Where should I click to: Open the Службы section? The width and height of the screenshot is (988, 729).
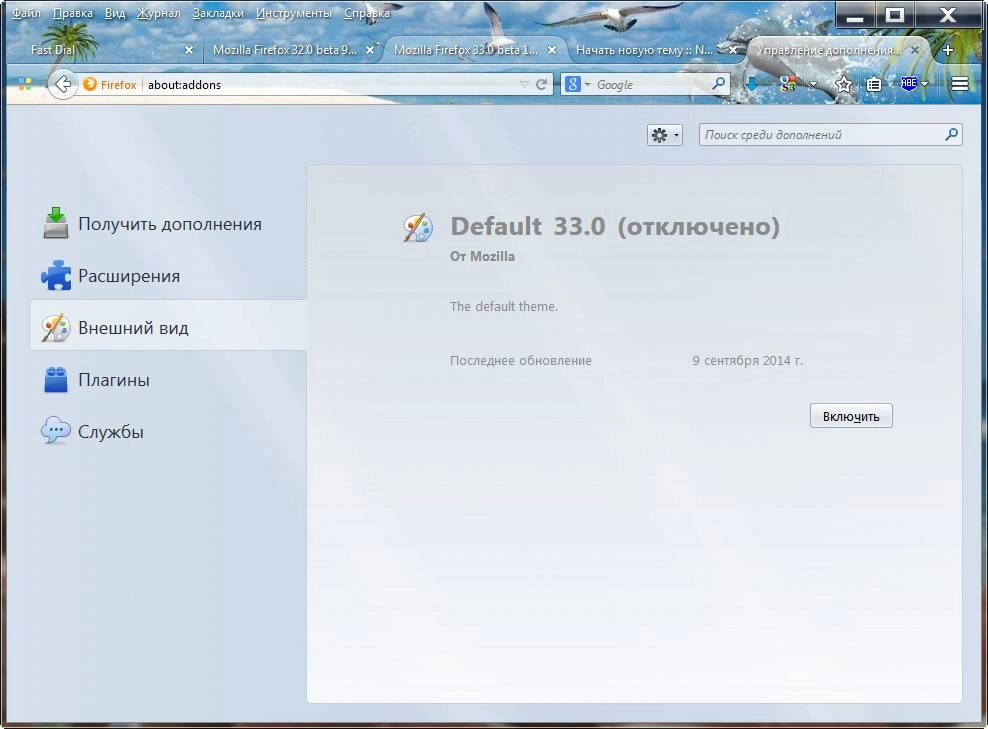[x=168, y=432]
